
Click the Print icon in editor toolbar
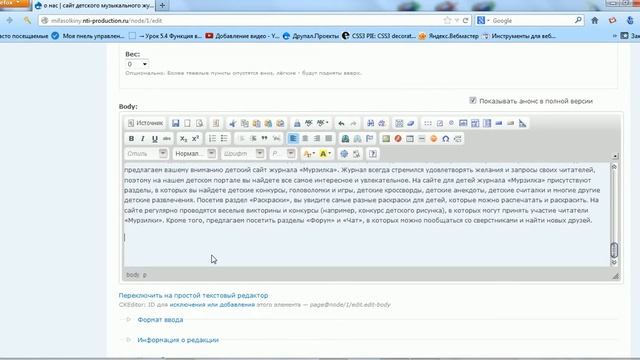pyautogui.click(x=297, y=123)
